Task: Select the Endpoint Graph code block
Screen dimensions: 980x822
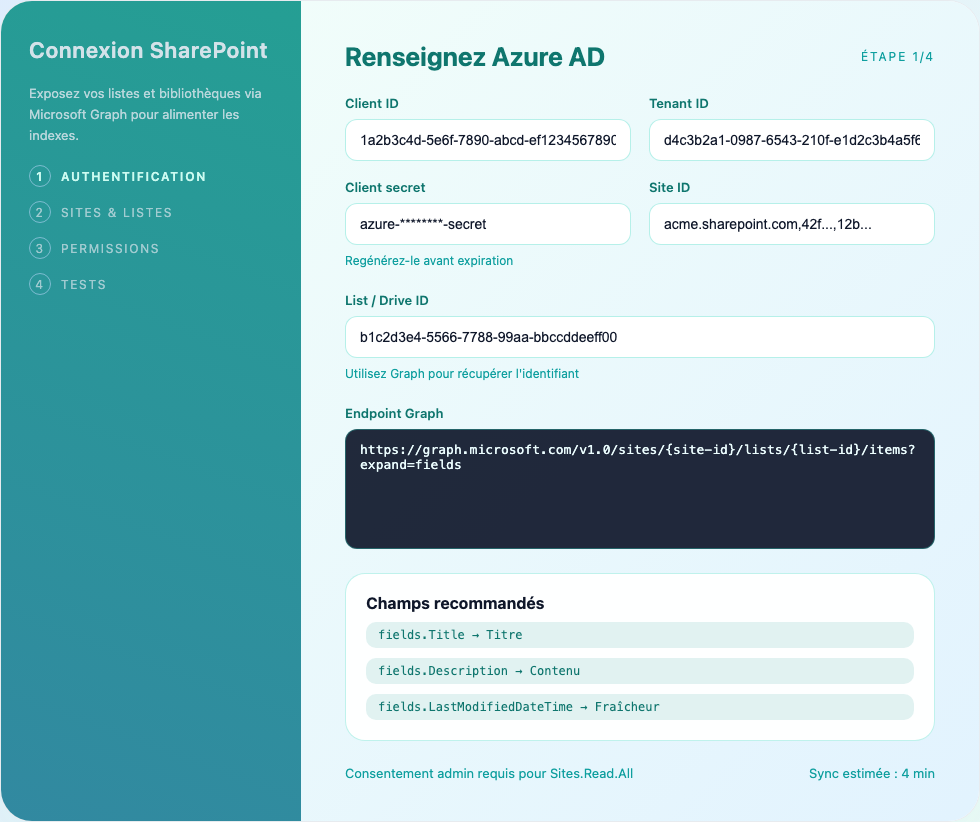Action: pyautogui.click(x=639, y=489)
